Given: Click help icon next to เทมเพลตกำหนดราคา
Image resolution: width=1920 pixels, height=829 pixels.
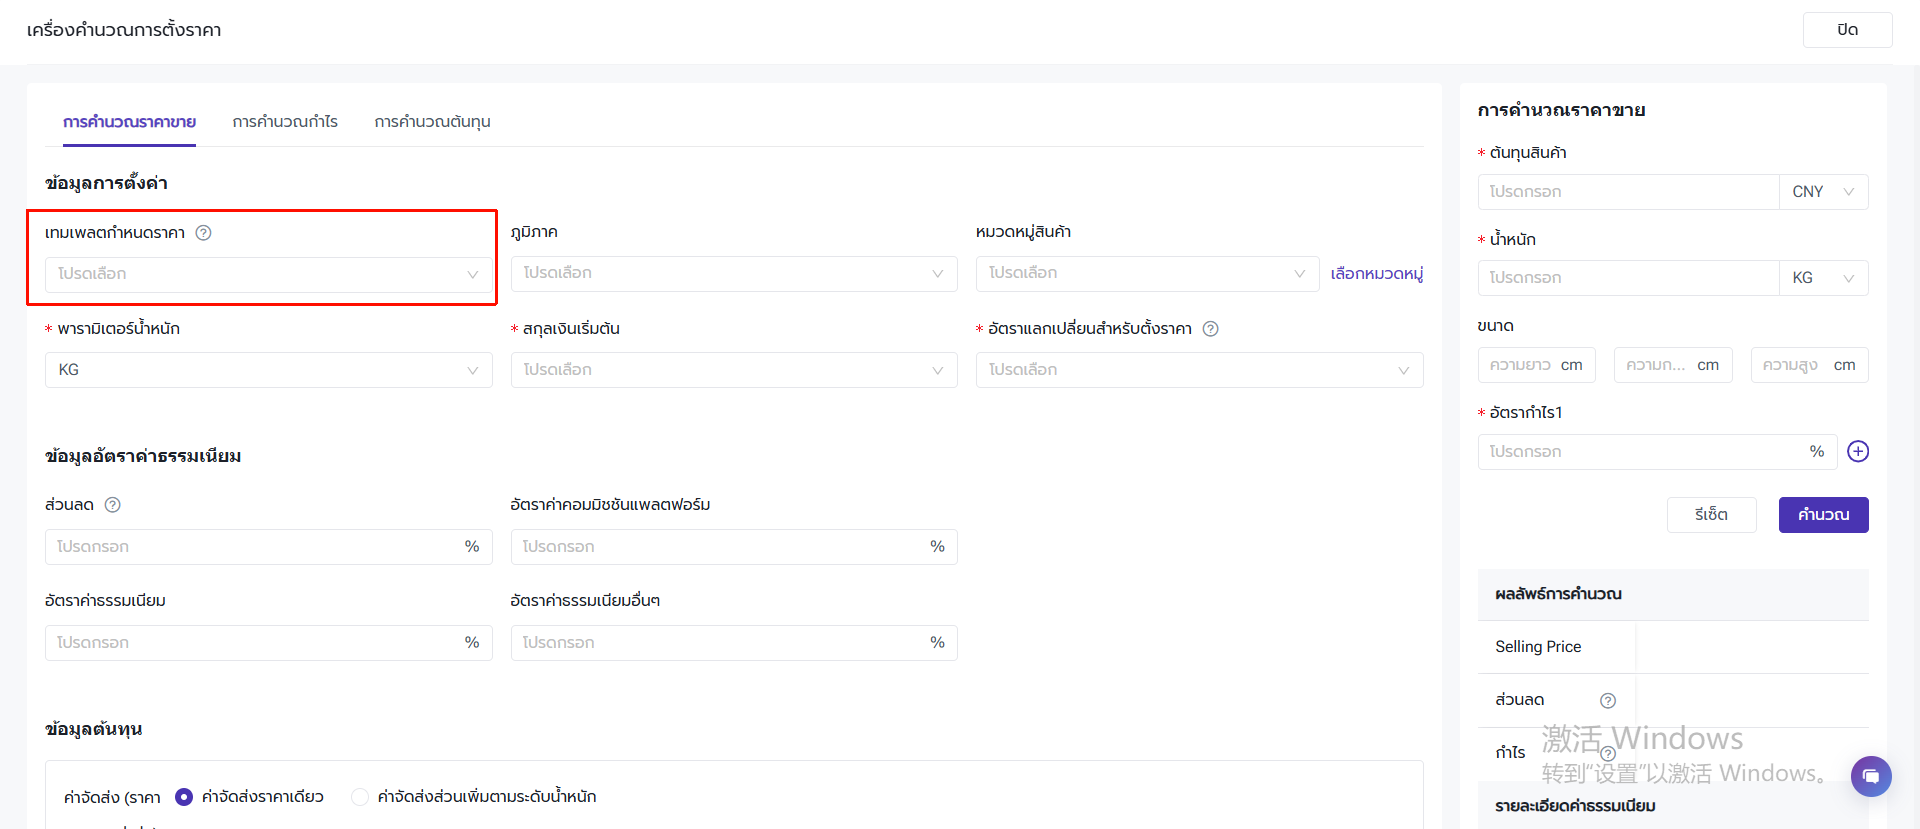Looking at the screenshot, I should click(x=203, y=233).
